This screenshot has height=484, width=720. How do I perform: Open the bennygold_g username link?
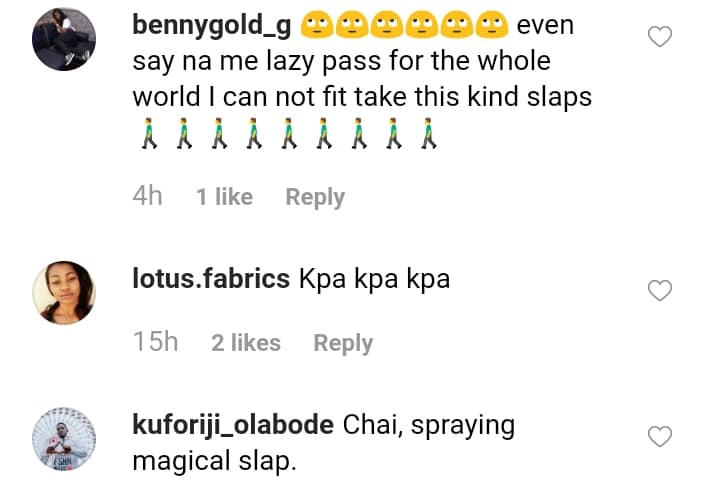[x=211, y=25]
